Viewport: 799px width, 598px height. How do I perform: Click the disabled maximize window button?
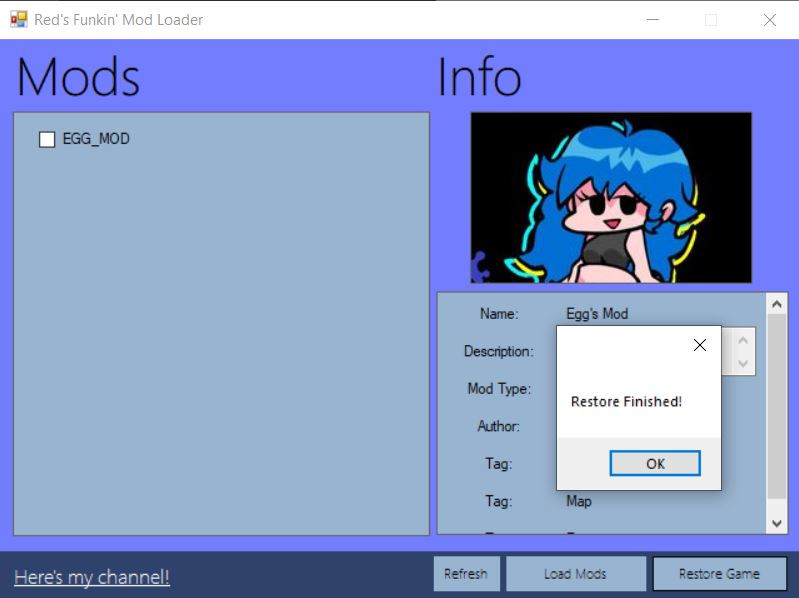(711, 19)
